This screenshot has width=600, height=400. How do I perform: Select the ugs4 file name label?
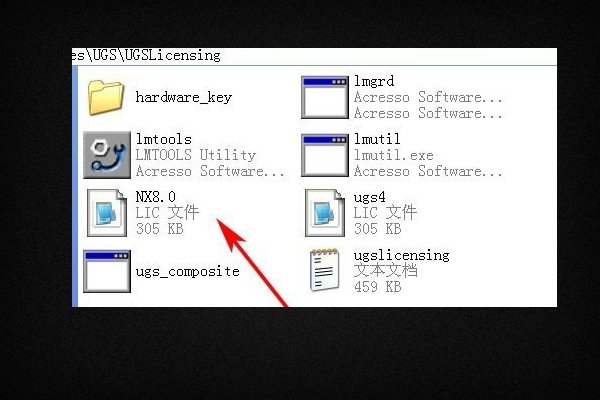(x=369, y=198)
